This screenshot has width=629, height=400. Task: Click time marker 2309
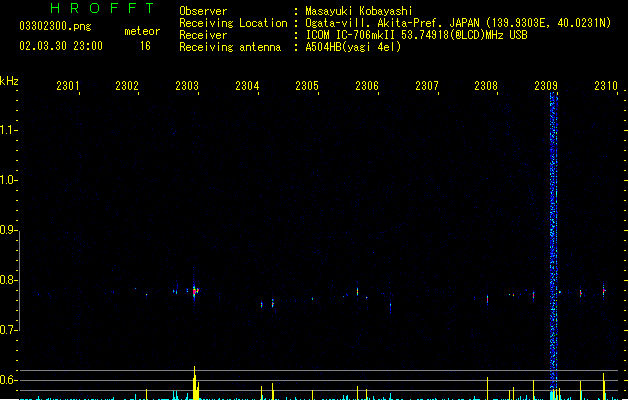[x=546, y=86]
